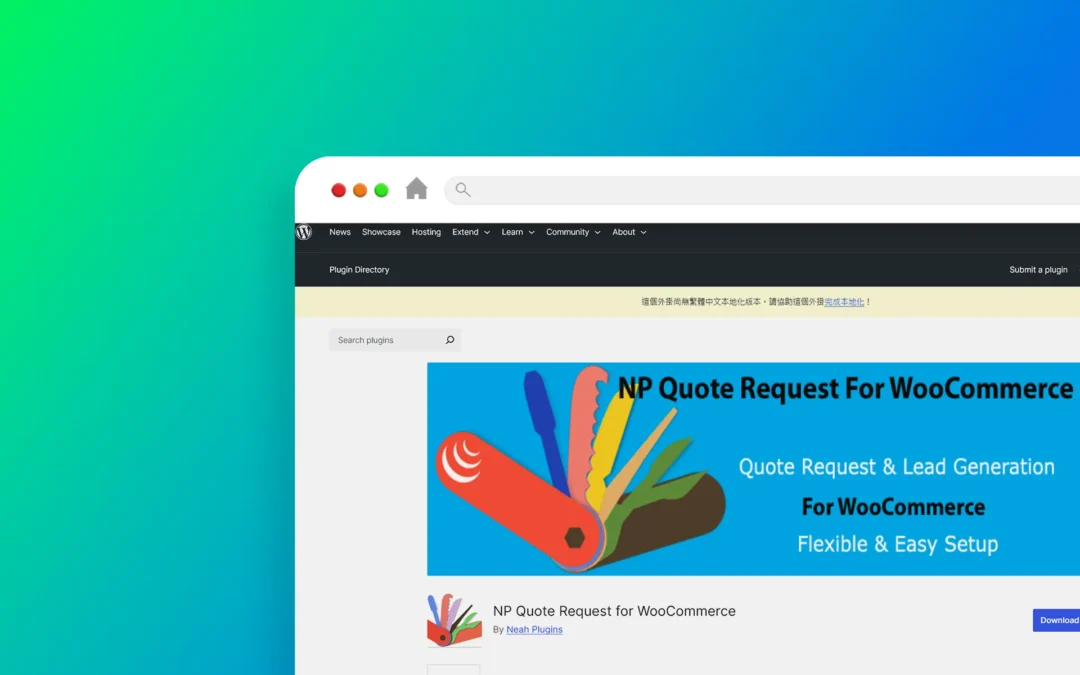The image size is (1080, 675).
Task: Click the green window button
Action: [x=381, y=190]
